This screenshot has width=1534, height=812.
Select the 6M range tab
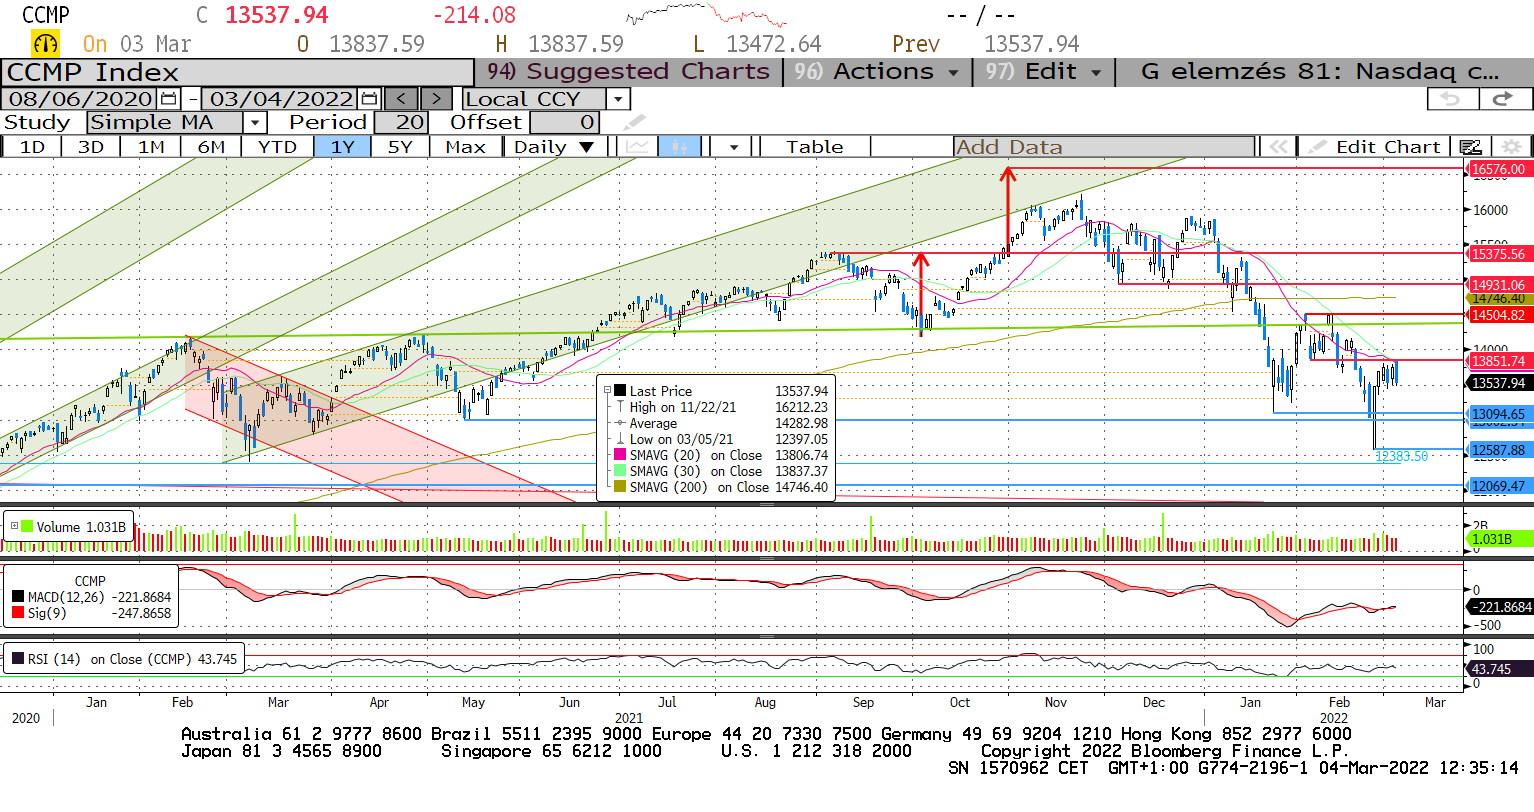pyautogui.click(x=211, y=147)
